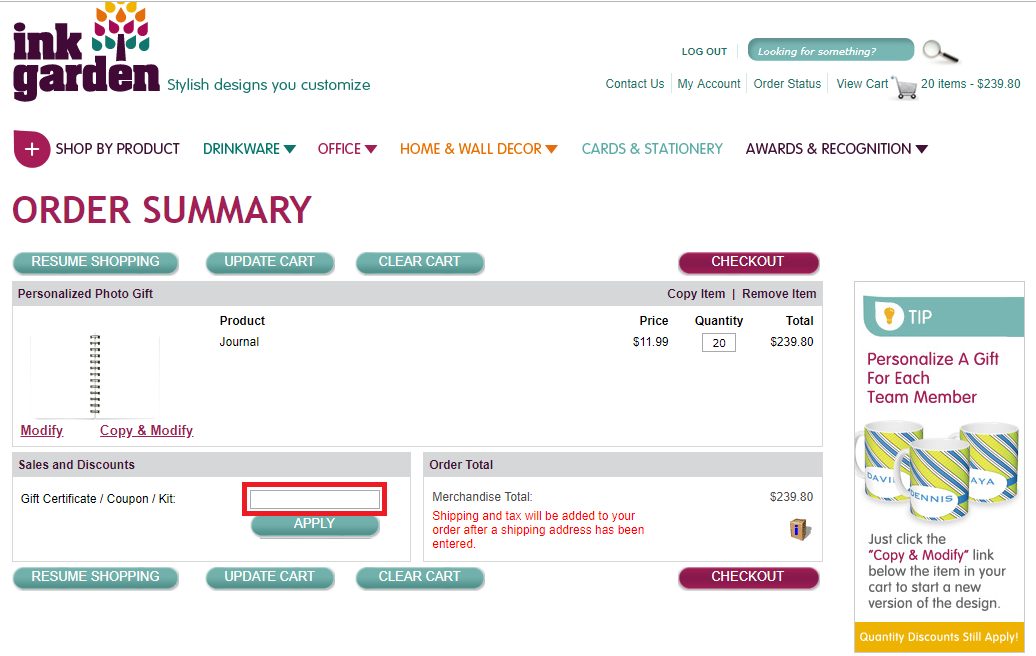Screen dimensions: 1036x656
Task: Open the Office menu
Action: pos(339,149)
